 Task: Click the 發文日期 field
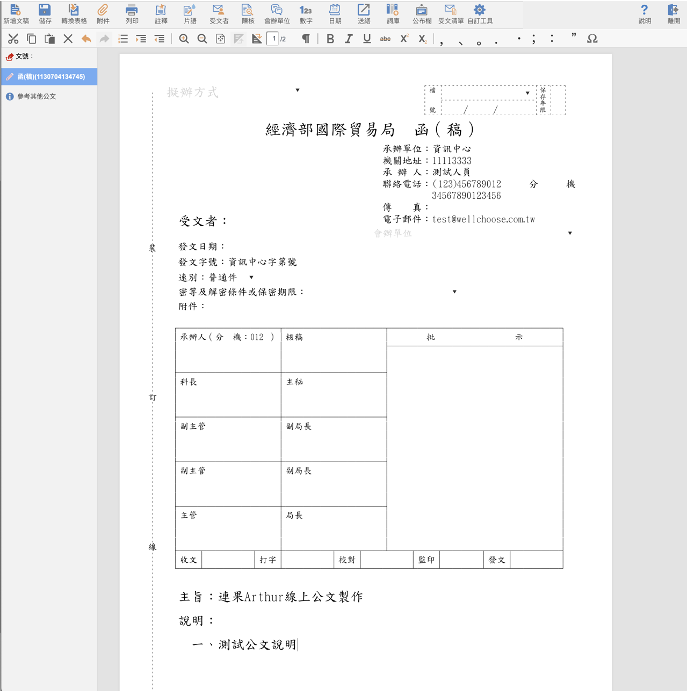click(202, 246)
